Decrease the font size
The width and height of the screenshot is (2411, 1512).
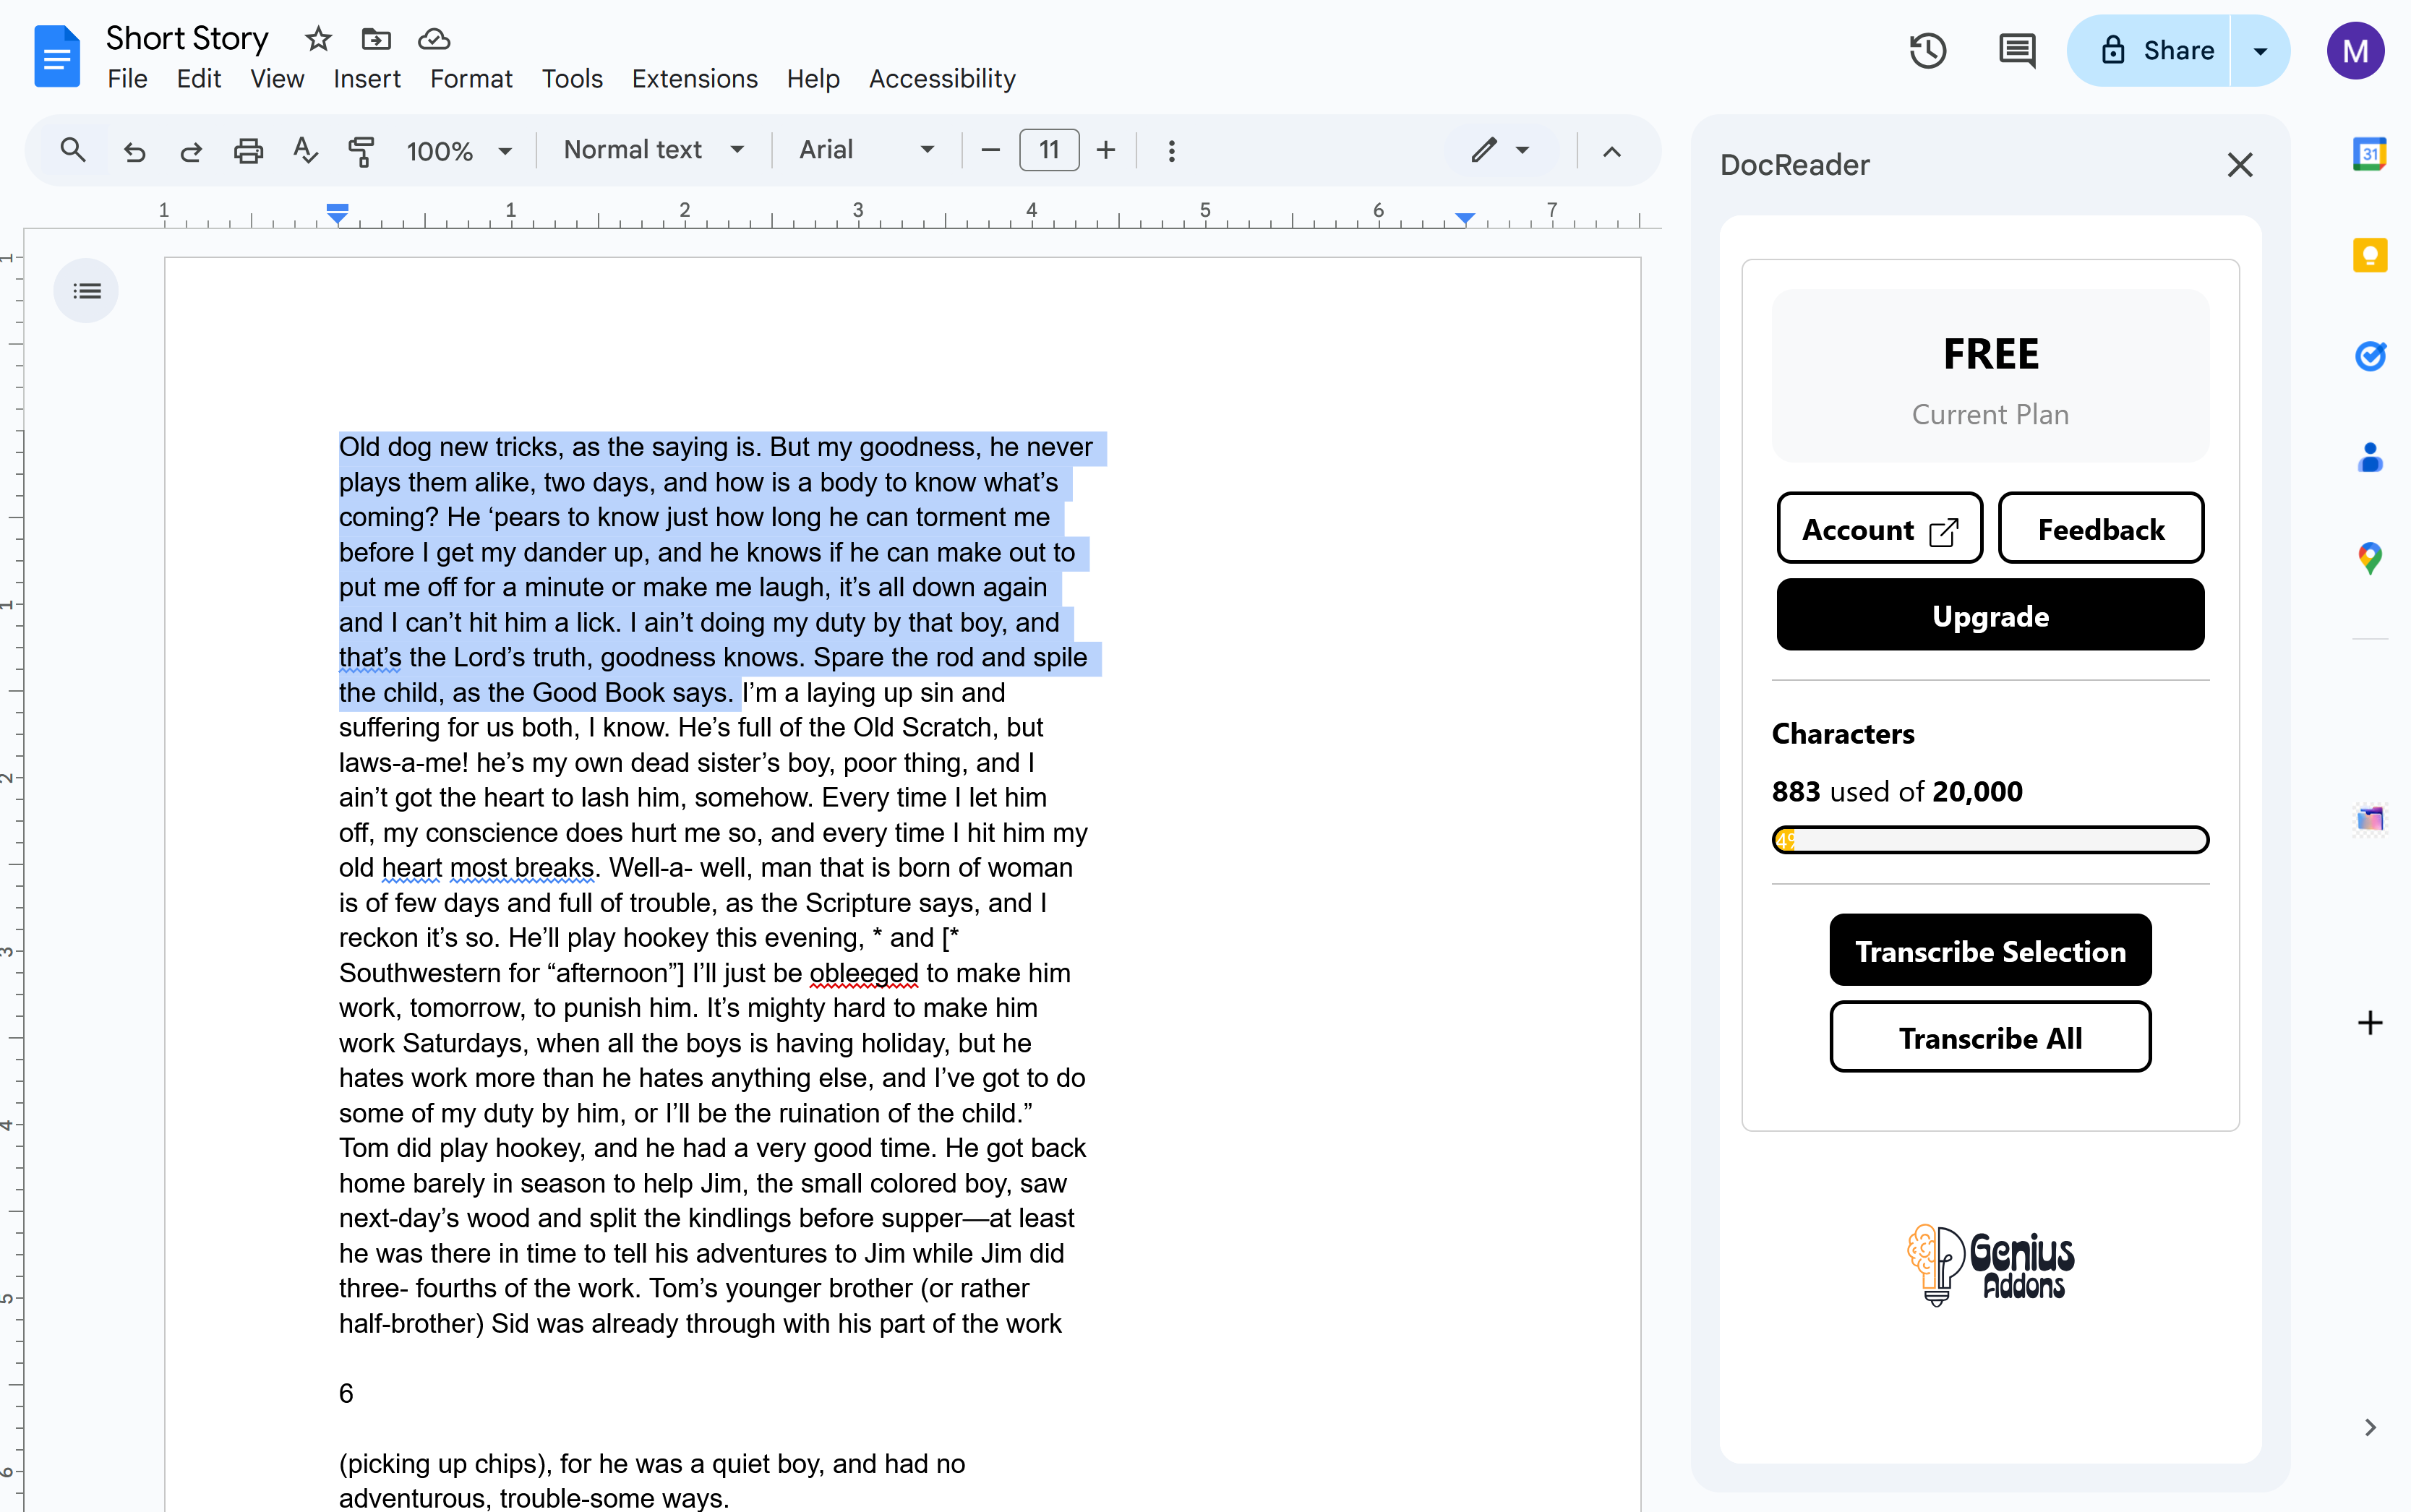[990, 150]
